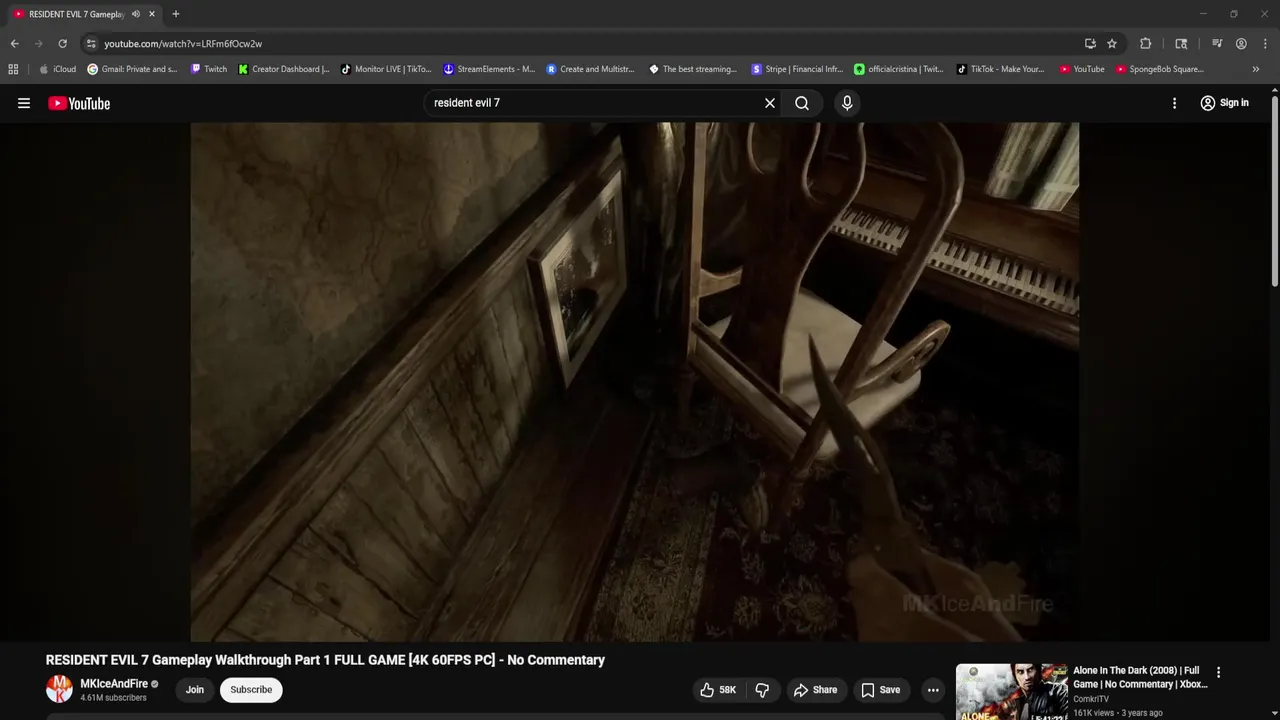Click the video title text
This screenshot has width=1280, height=720.
click(x=325, y=660)
